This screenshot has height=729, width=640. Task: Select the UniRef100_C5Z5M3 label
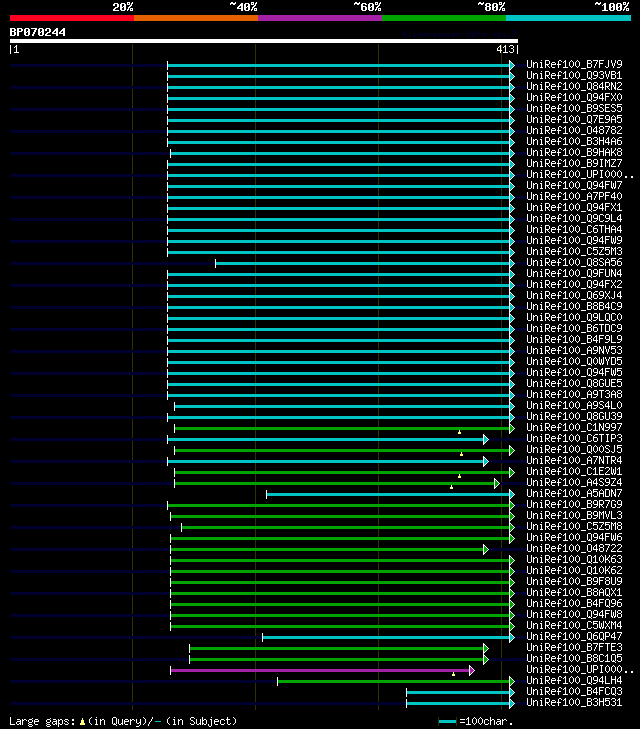pos(574,252)
